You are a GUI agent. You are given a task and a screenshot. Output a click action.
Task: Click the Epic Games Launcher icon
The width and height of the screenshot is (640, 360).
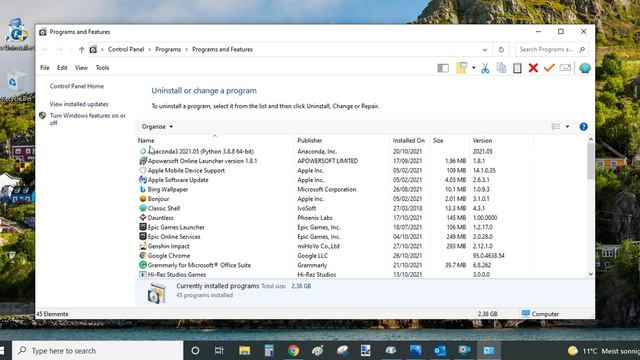click(143, 227)
